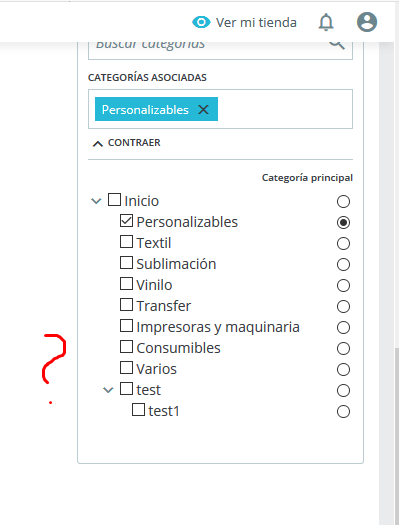Remove the Personalizables tag with the X

203,109
